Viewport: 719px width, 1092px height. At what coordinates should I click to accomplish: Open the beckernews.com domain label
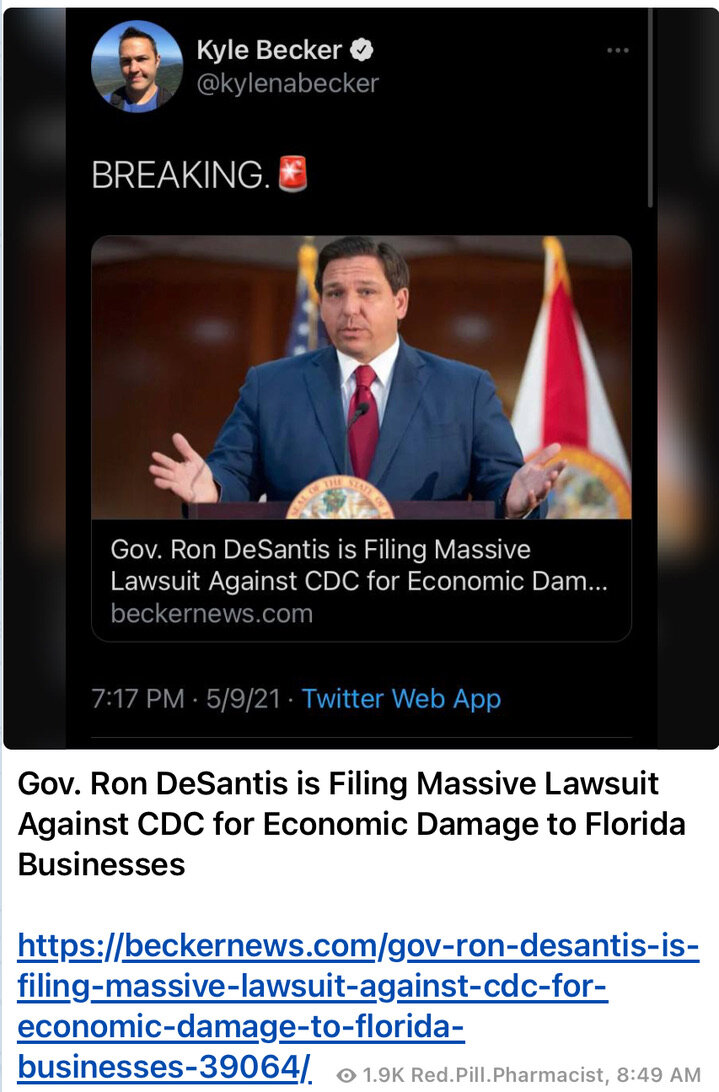click(x=212, y=614)
